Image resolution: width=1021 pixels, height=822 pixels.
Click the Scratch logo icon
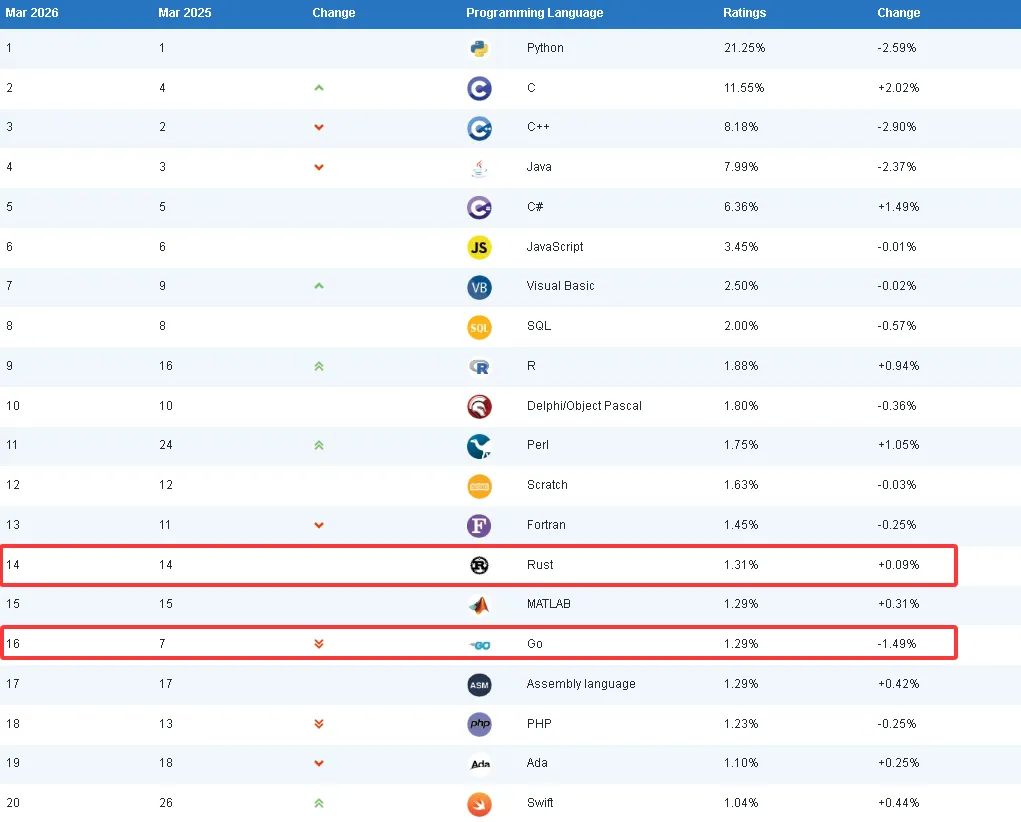pos(479,486)
